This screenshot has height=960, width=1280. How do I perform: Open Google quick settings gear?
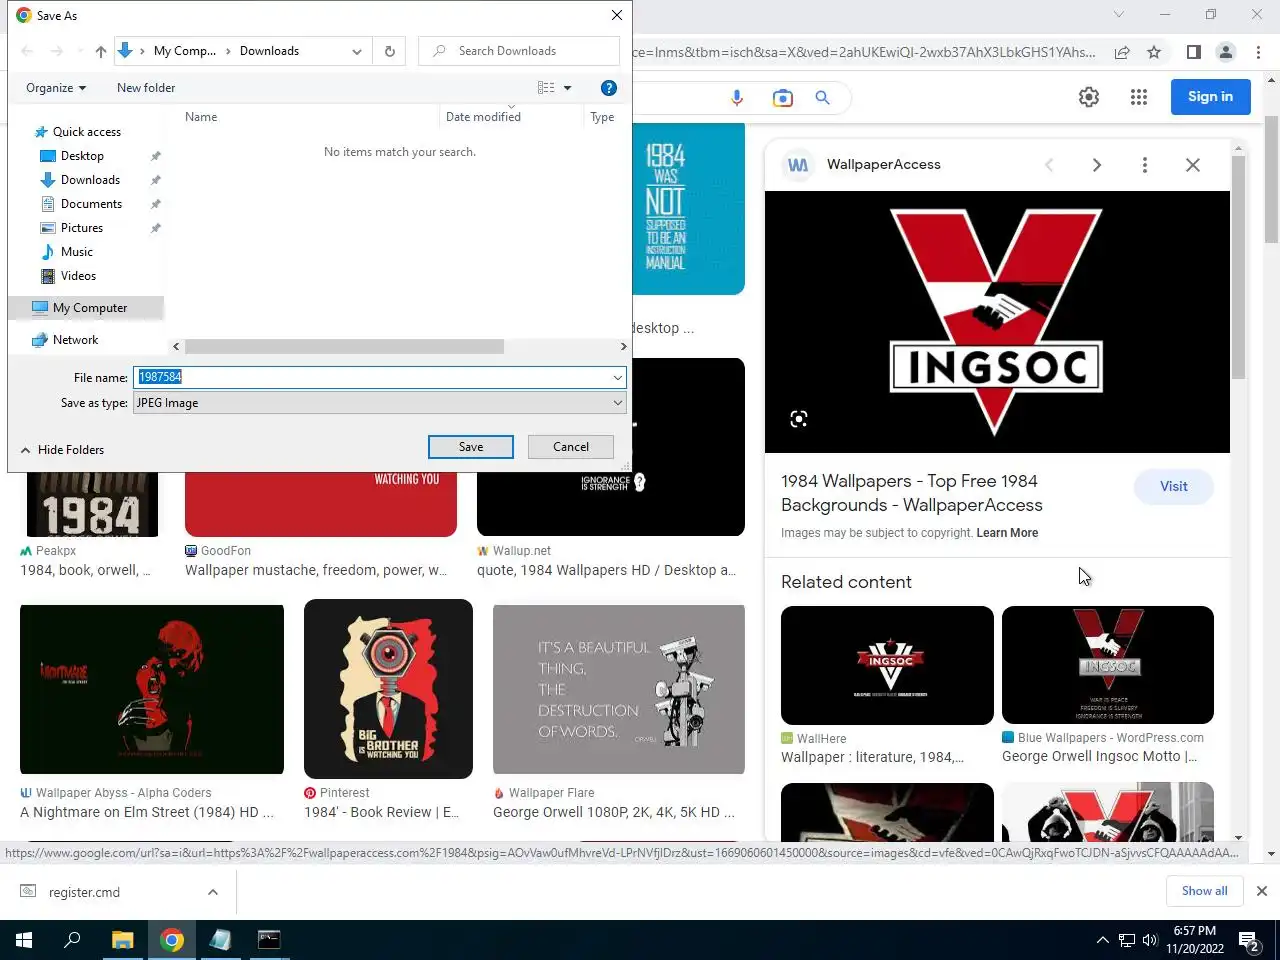(1089, 97)
